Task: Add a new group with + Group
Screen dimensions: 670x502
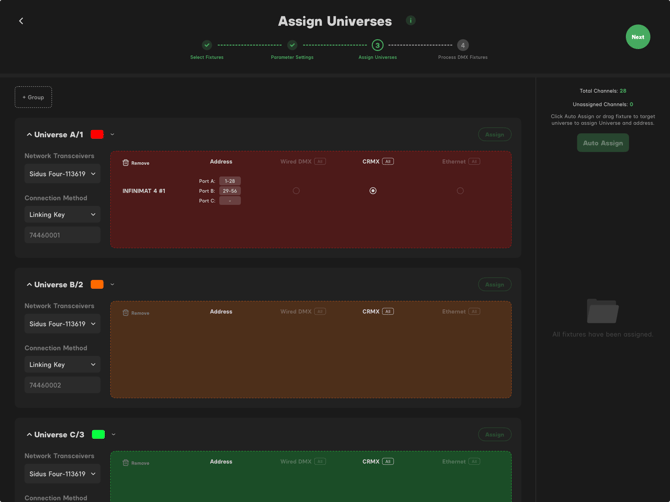Action: pos(33,97)
